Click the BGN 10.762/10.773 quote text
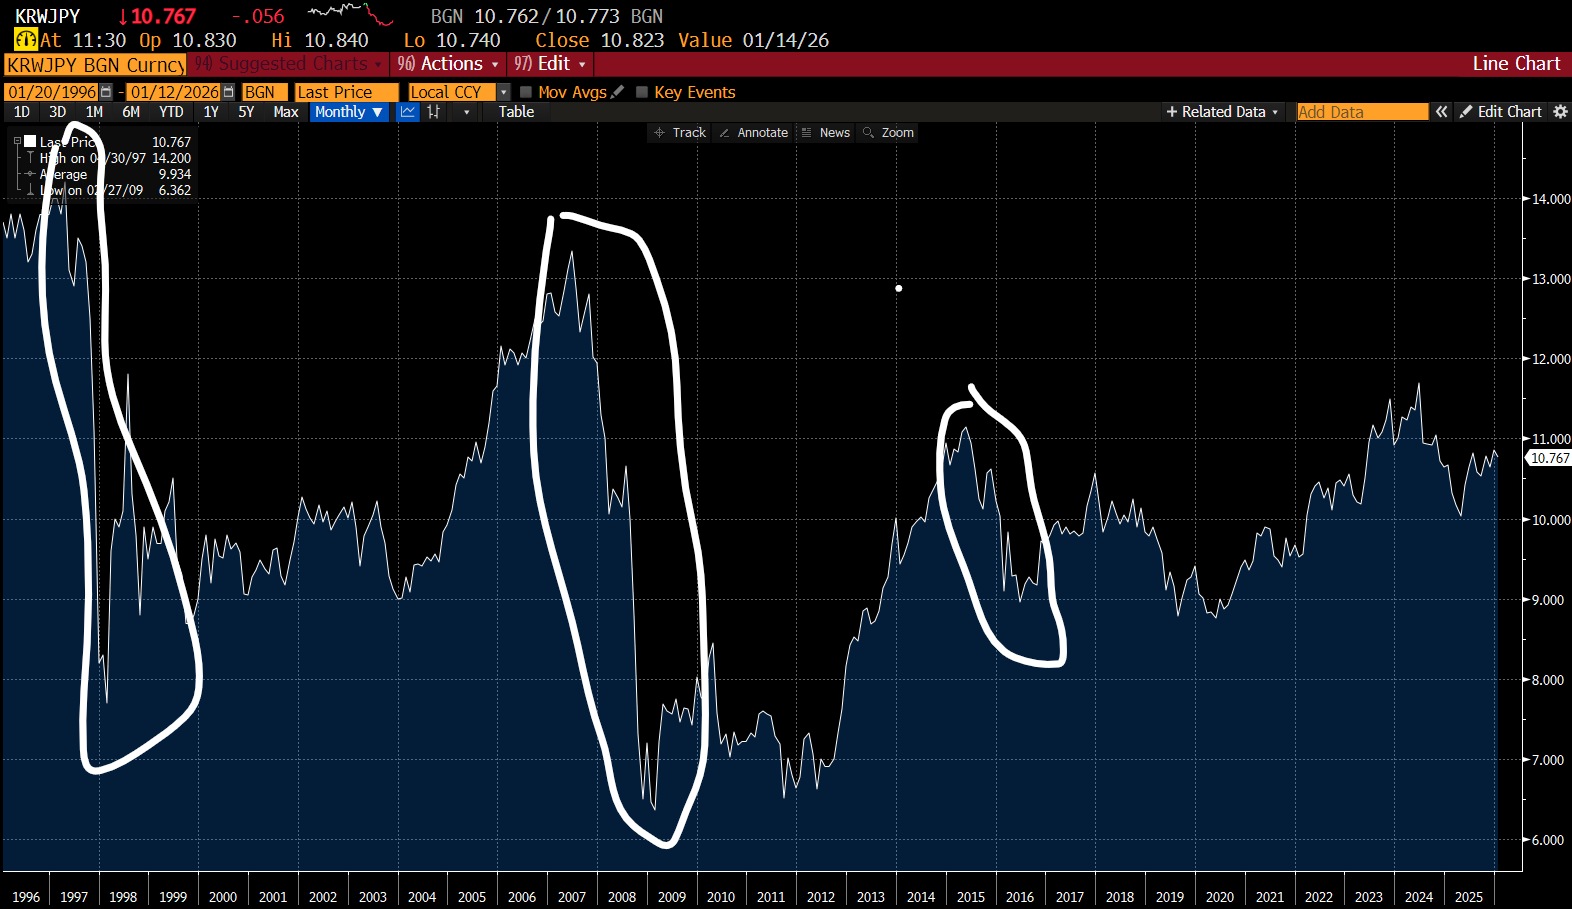Screen dimensions: 1572x909 point(547,16)
